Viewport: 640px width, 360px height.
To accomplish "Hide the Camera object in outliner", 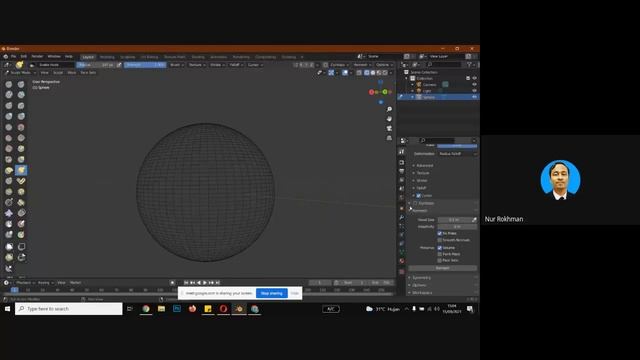I will click(474, 84).
